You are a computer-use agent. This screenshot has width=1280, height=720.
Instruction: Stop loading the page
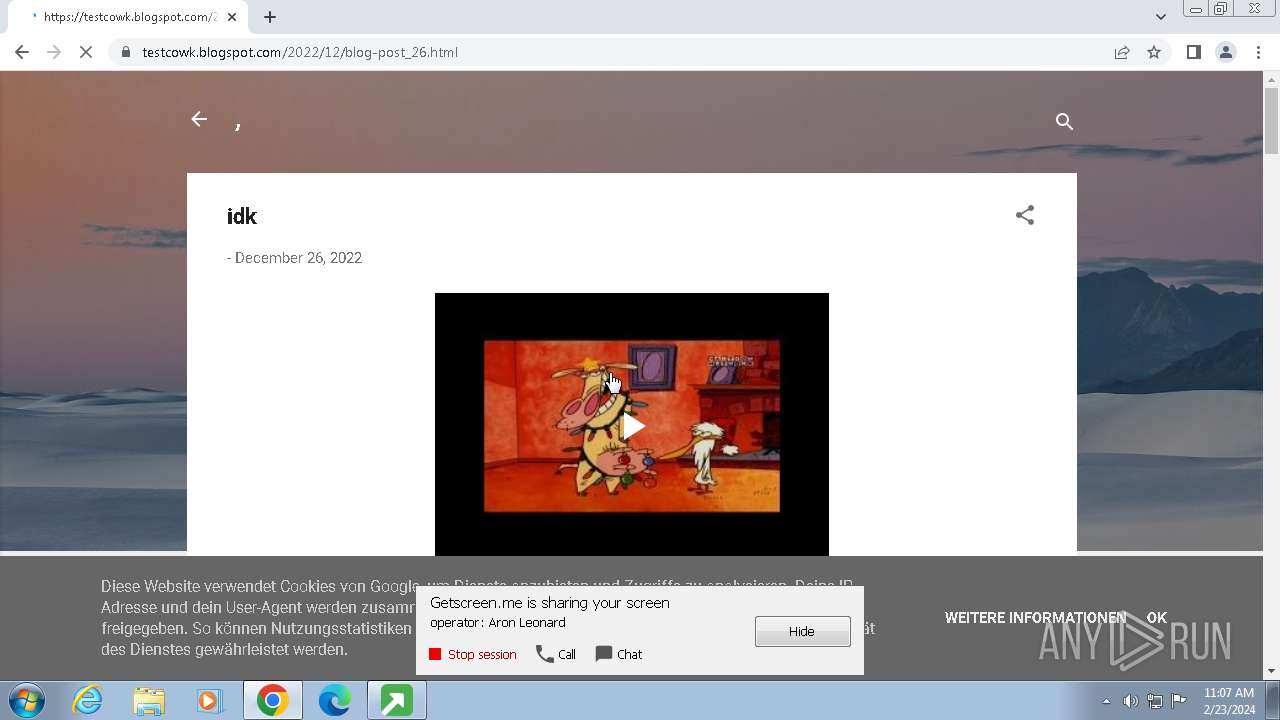click(x=86, y=52)
